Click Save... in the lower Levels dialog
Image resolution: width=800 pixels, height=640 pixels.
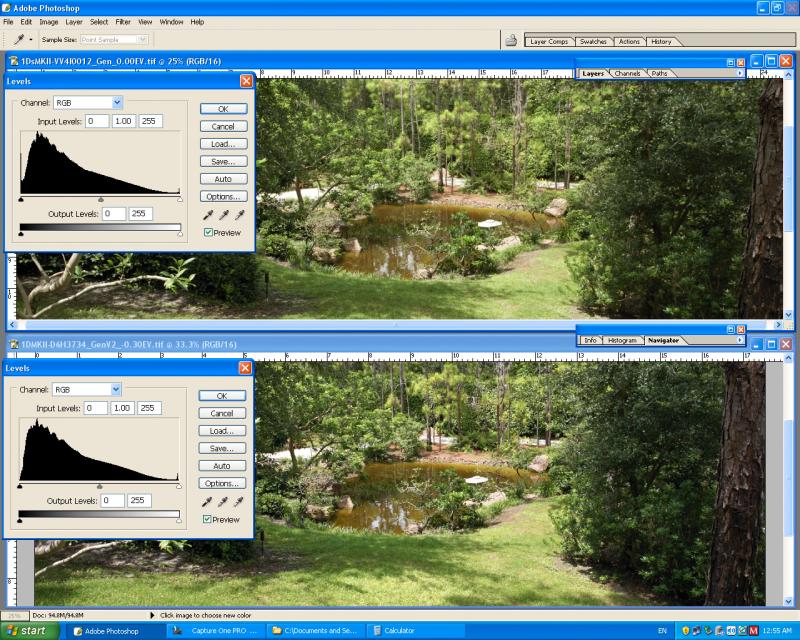(x=222, y=448)
